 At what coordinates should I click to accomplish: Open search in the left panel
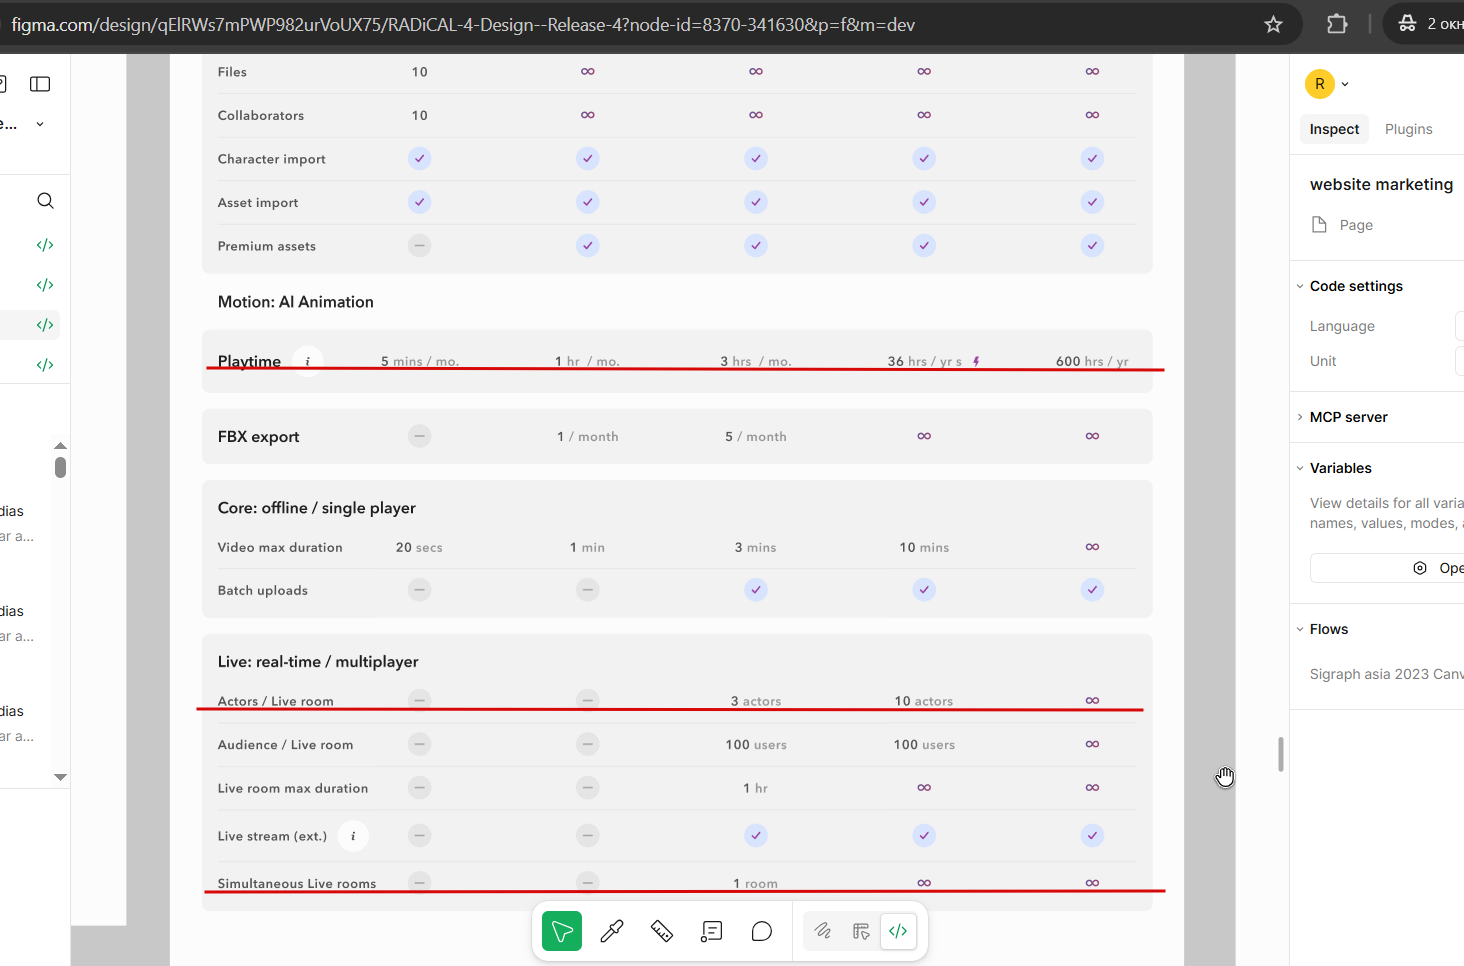click(x=45, y=200)
